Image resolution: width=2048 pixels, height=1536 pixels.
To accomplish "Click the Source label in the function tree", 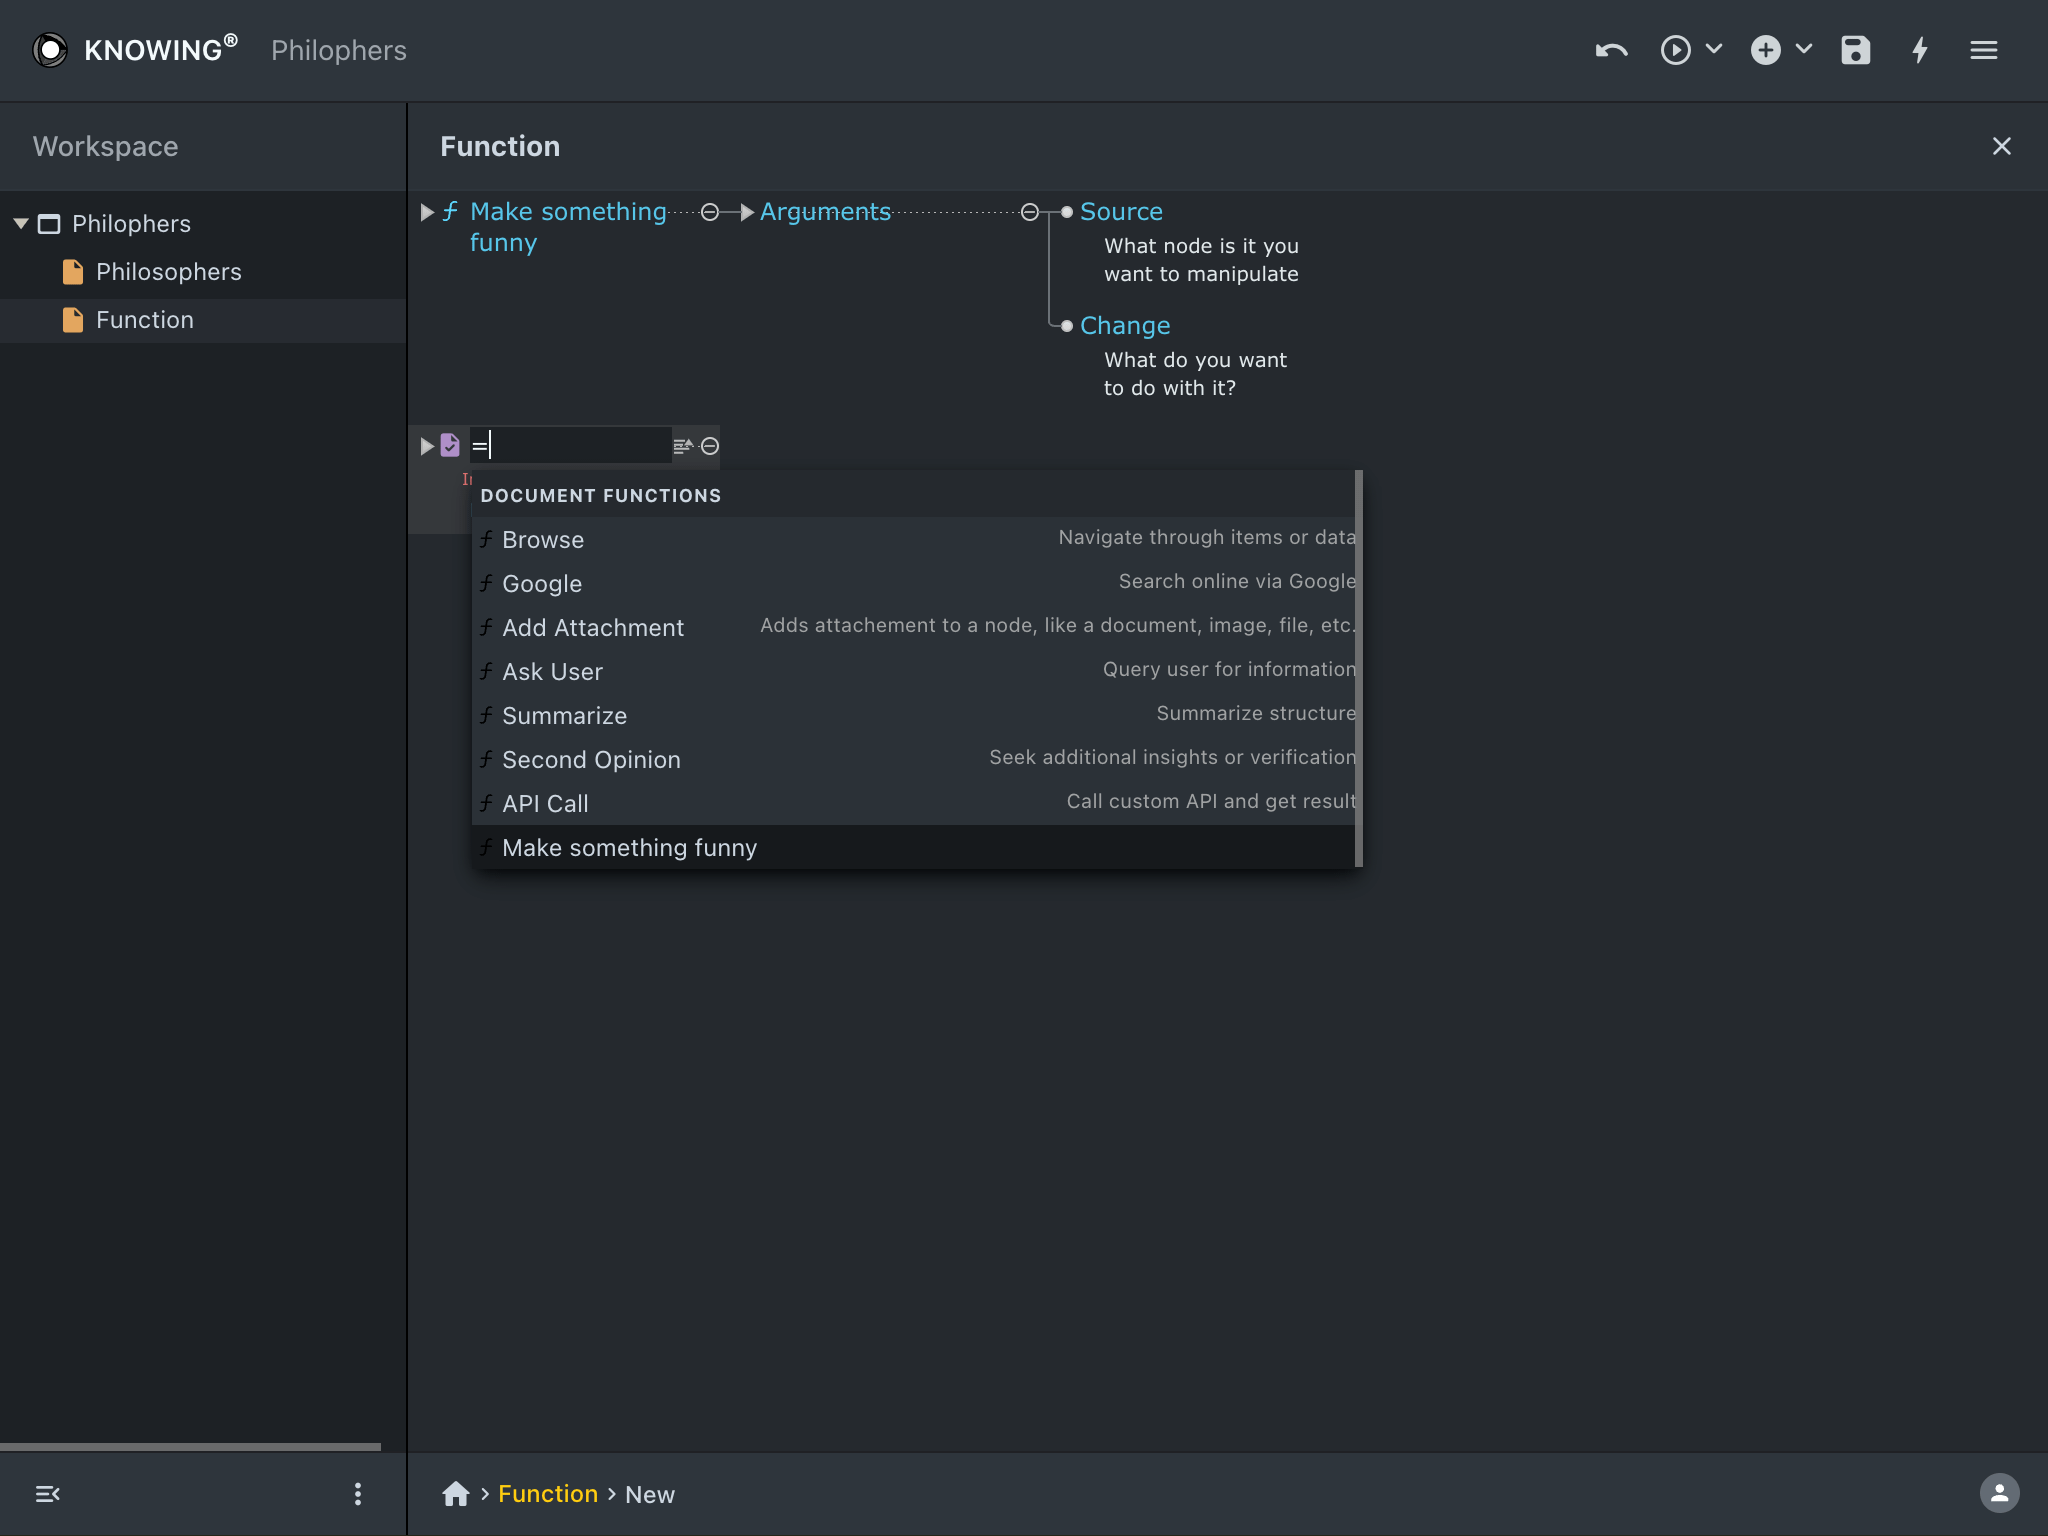I will tap(1122, 211).
